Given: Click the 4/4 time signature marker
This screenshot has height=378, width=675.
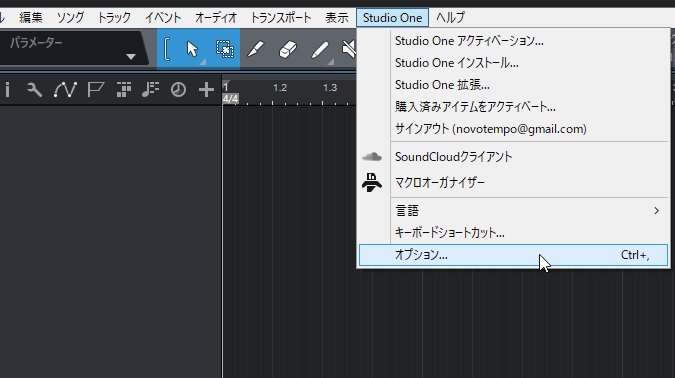Looking at the screenshot, I should coord(230,99).
